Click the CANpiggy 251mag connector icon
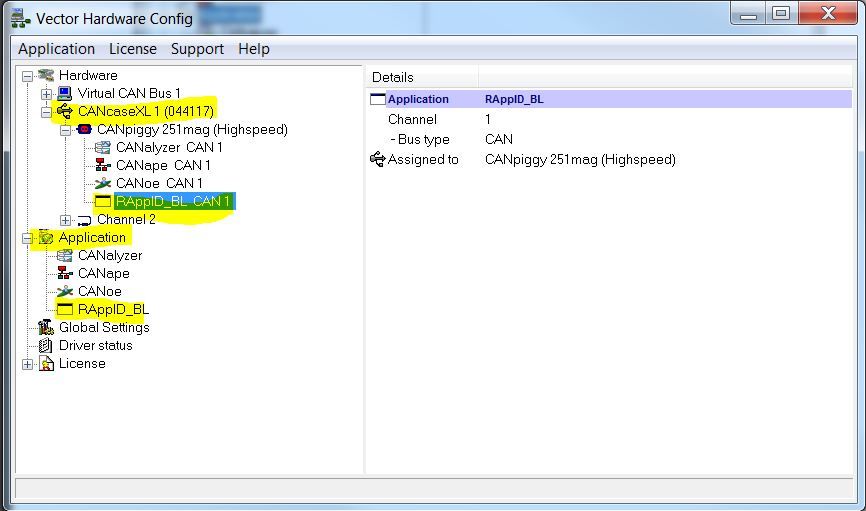The image size is (866, 511). pyautogui.click(x=84, y=129)
